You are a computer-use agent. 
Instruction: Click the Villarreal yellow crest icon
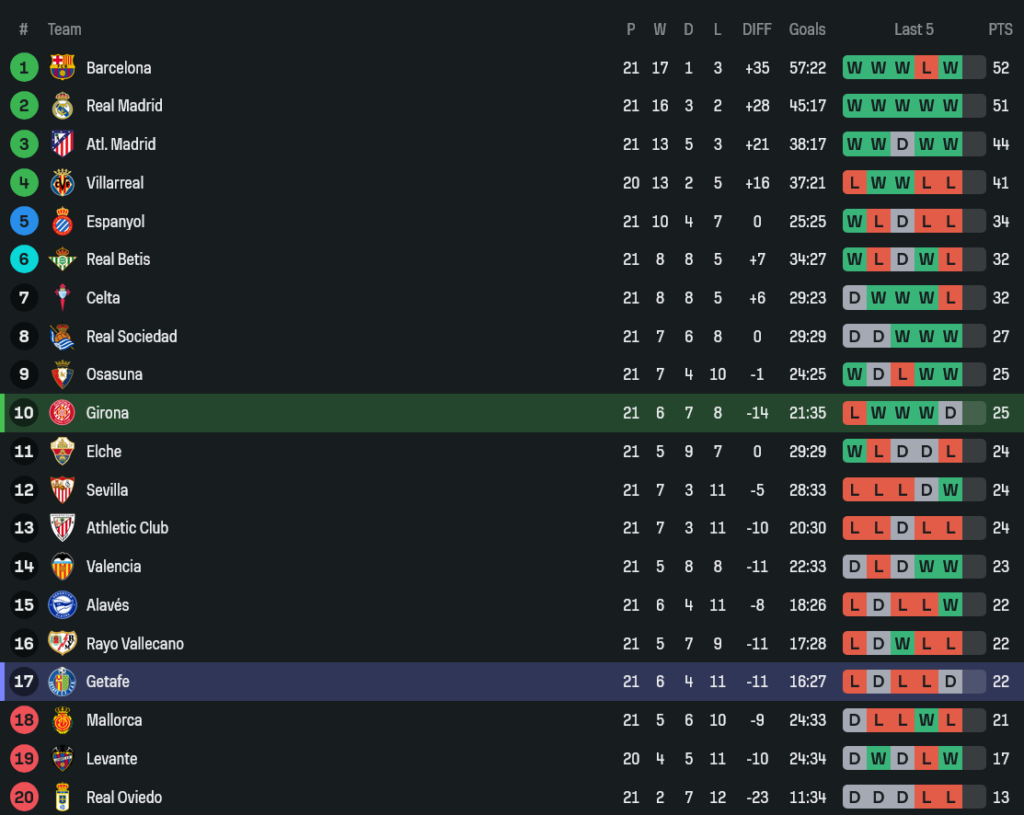click(x=62, y=183)
